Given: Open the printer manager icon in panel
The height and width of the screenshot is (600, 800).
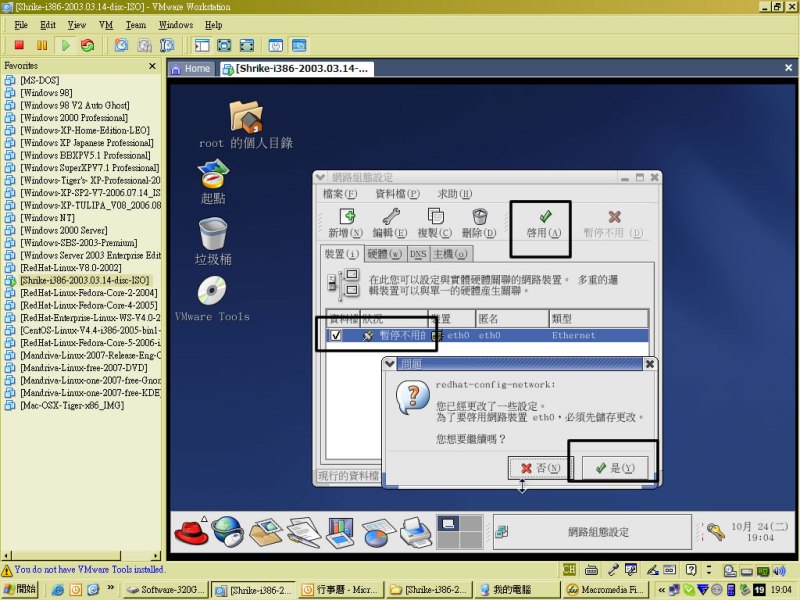Looking at the screenshot, I should 416,532.
